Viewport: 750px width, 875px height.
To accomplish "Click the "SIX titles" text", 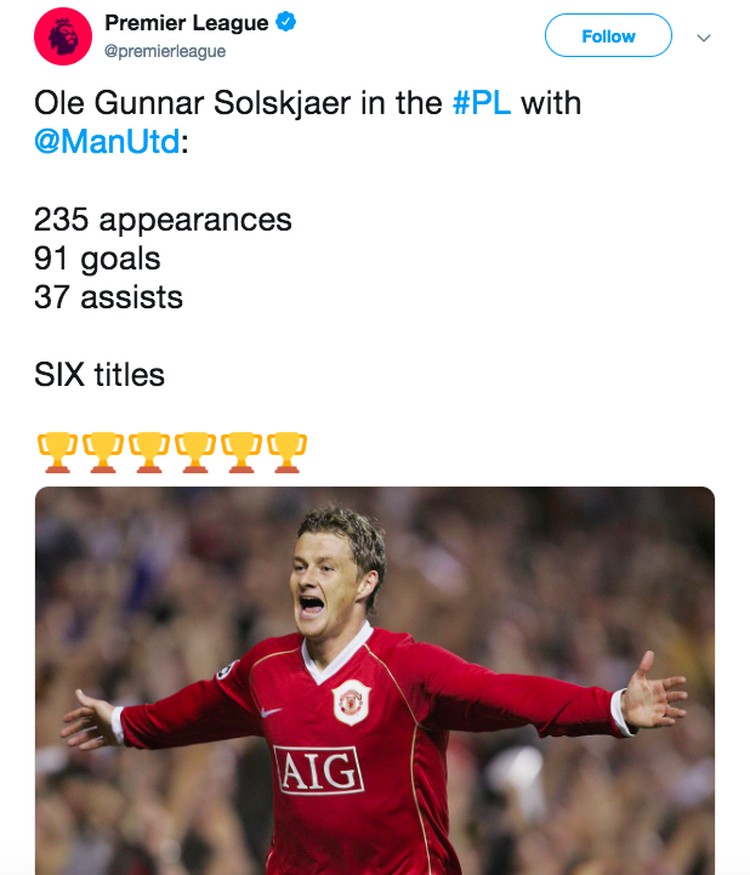I will click(99, 374).
